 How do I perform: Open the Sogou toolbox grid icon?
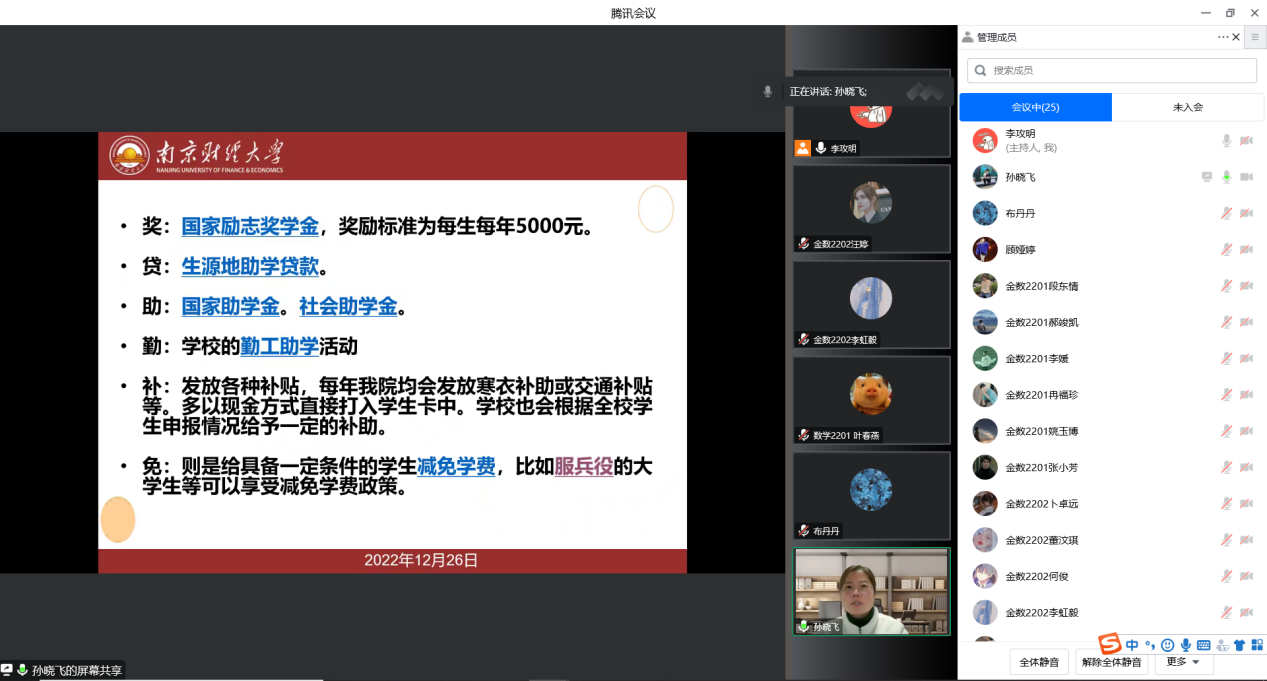1257,645
